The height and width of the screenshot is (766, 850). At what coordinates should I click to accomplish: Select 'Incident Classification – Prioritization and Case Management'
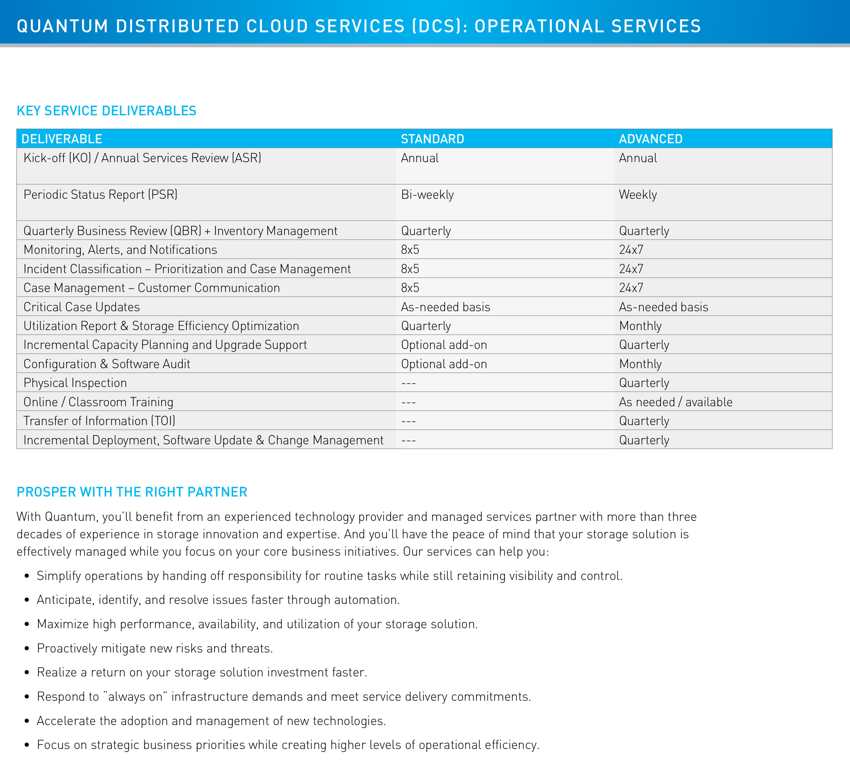(187, 269)
